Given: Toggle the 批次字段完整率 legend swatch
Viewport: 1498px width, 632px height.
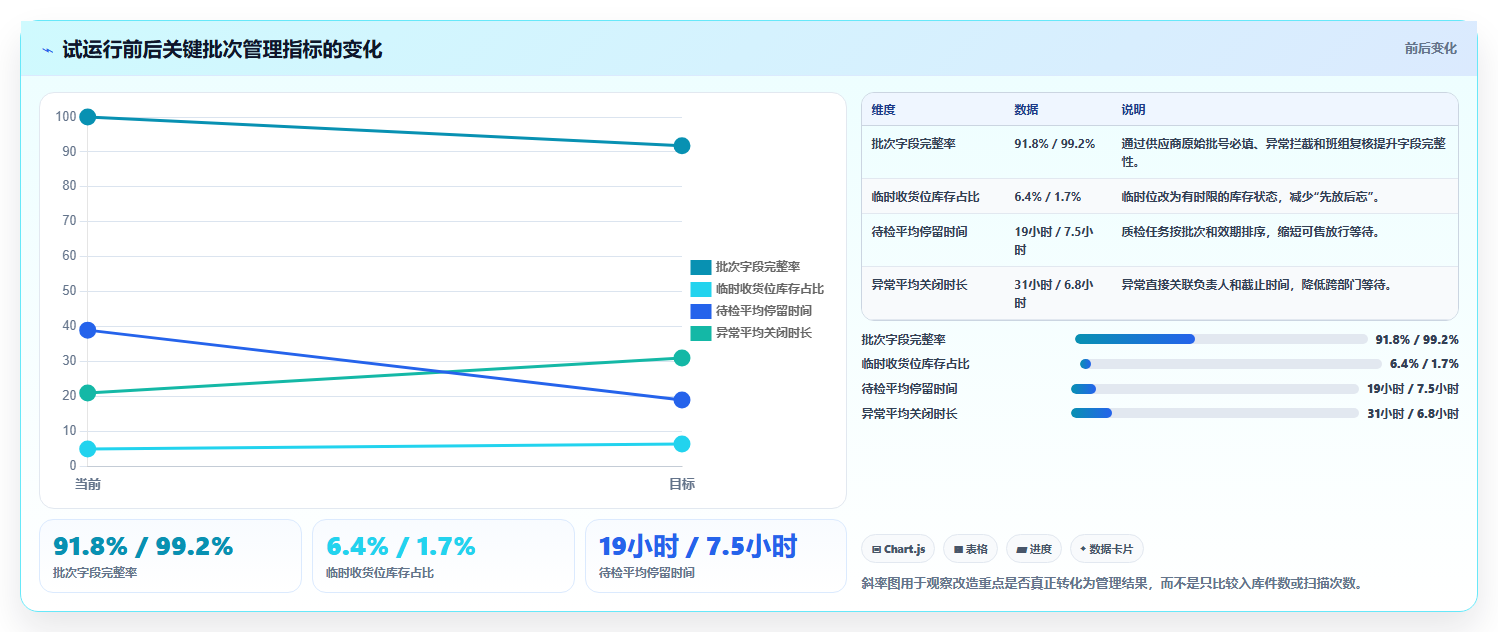Looking at the screenshot, I should 701,267.
